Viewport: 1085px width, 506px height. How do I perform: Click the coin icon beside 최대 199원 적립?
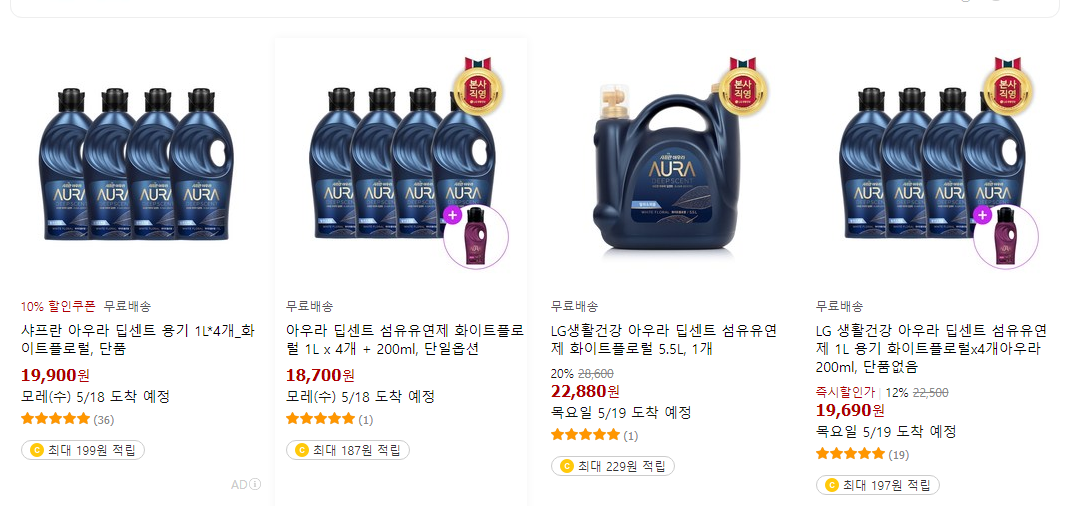(36, 450)
